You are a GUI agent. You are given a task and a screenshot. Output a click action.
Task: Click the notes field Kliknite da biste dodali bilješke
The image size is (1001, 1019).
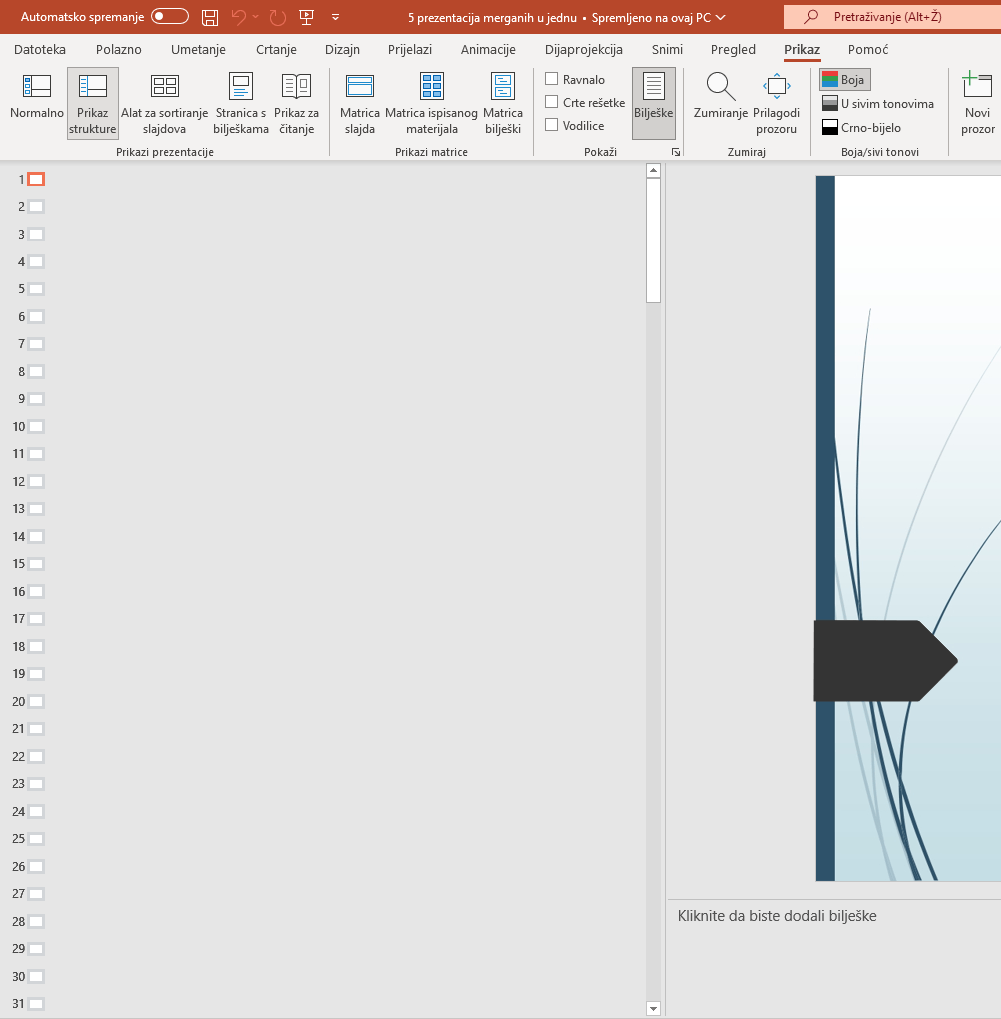777,915
